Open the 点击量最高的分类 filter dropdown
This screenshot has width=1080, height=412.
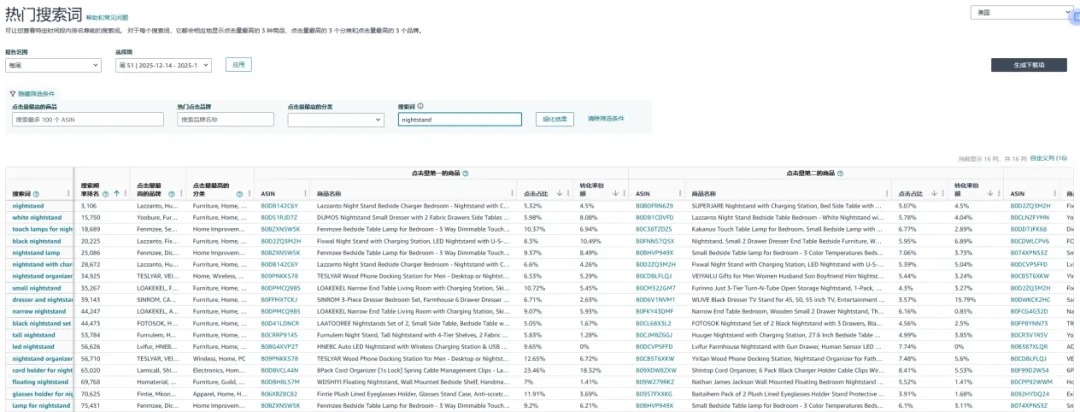(x=335, y=119)
